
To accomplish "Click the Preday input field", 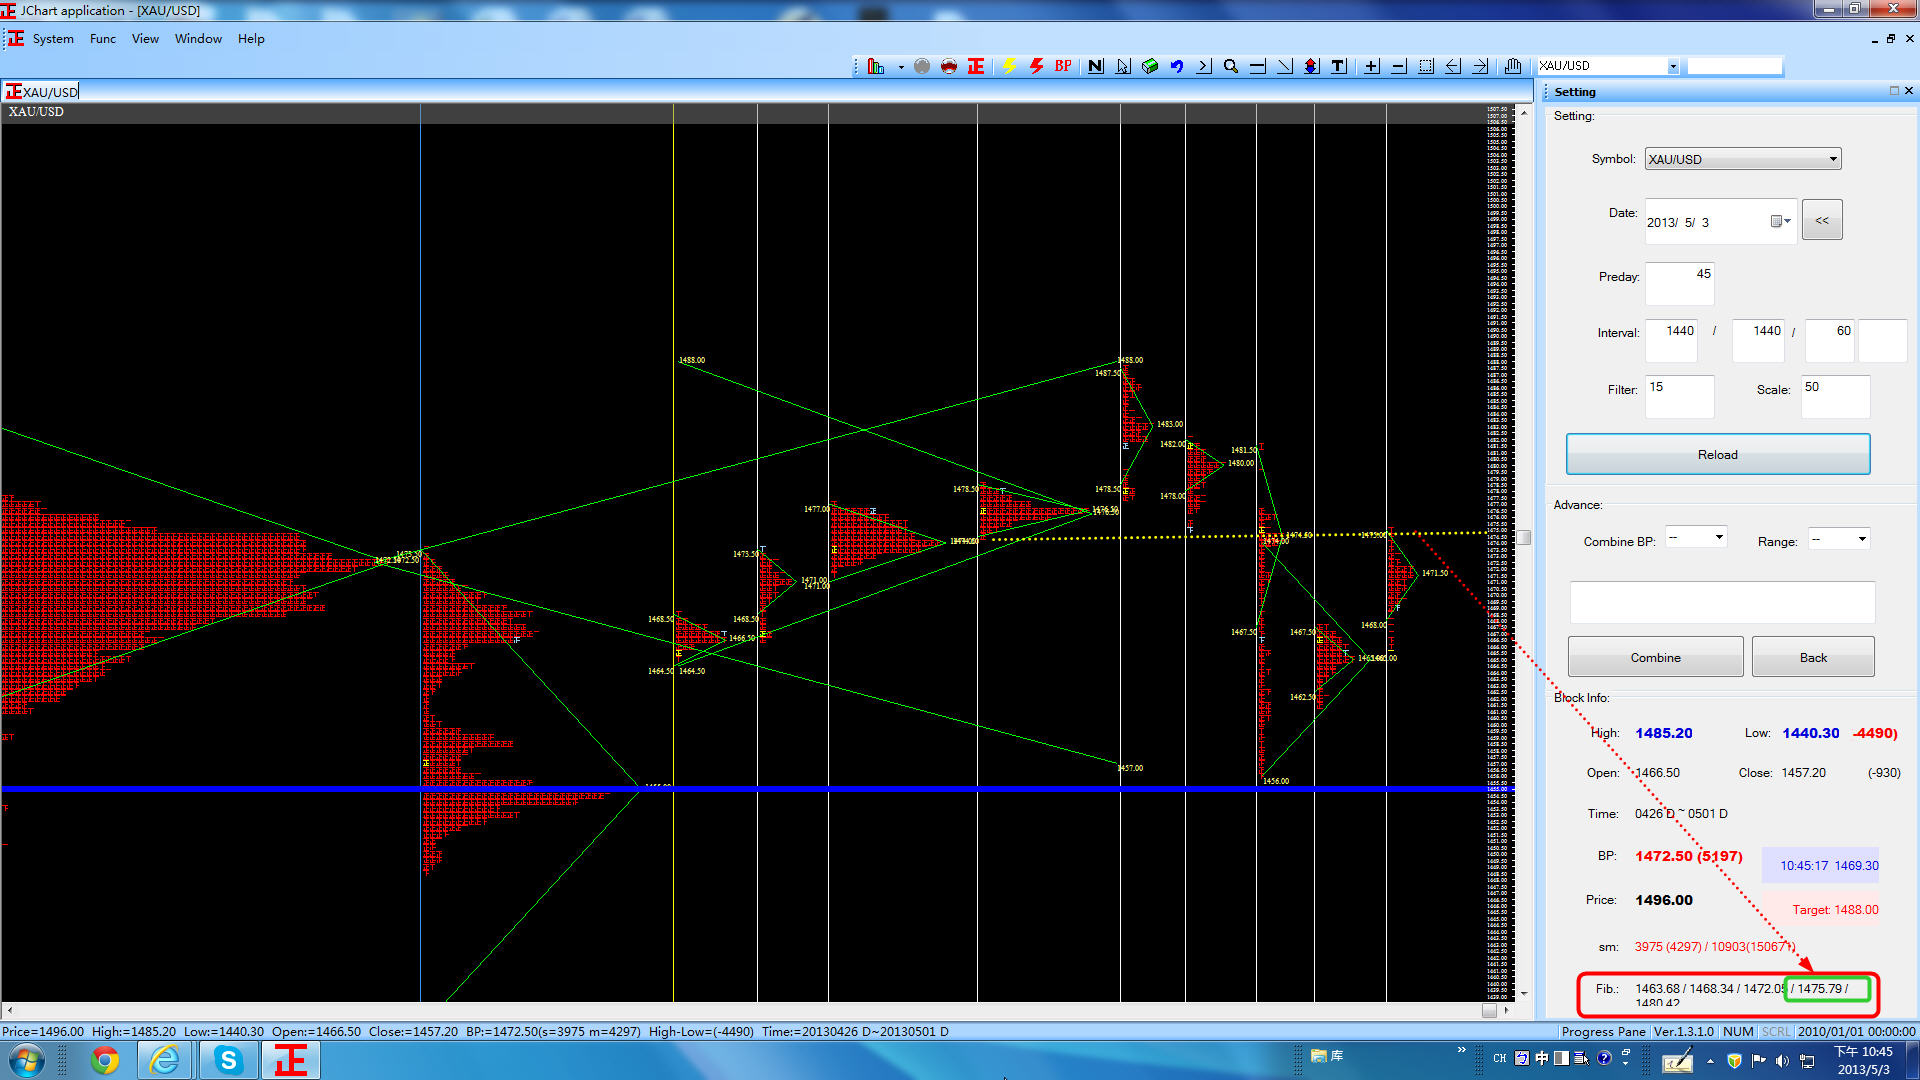I will tap(1680, 283).
